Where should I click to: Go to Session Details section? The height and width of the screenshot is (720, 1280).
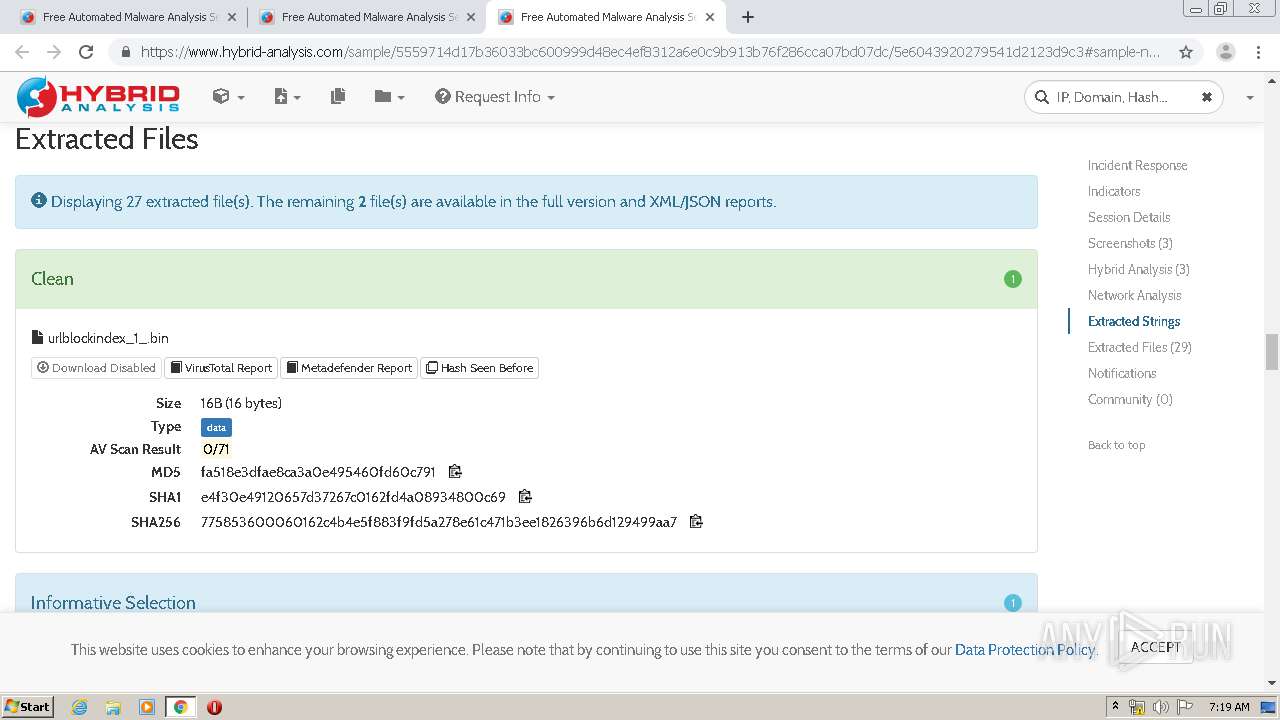(1129, 217)
